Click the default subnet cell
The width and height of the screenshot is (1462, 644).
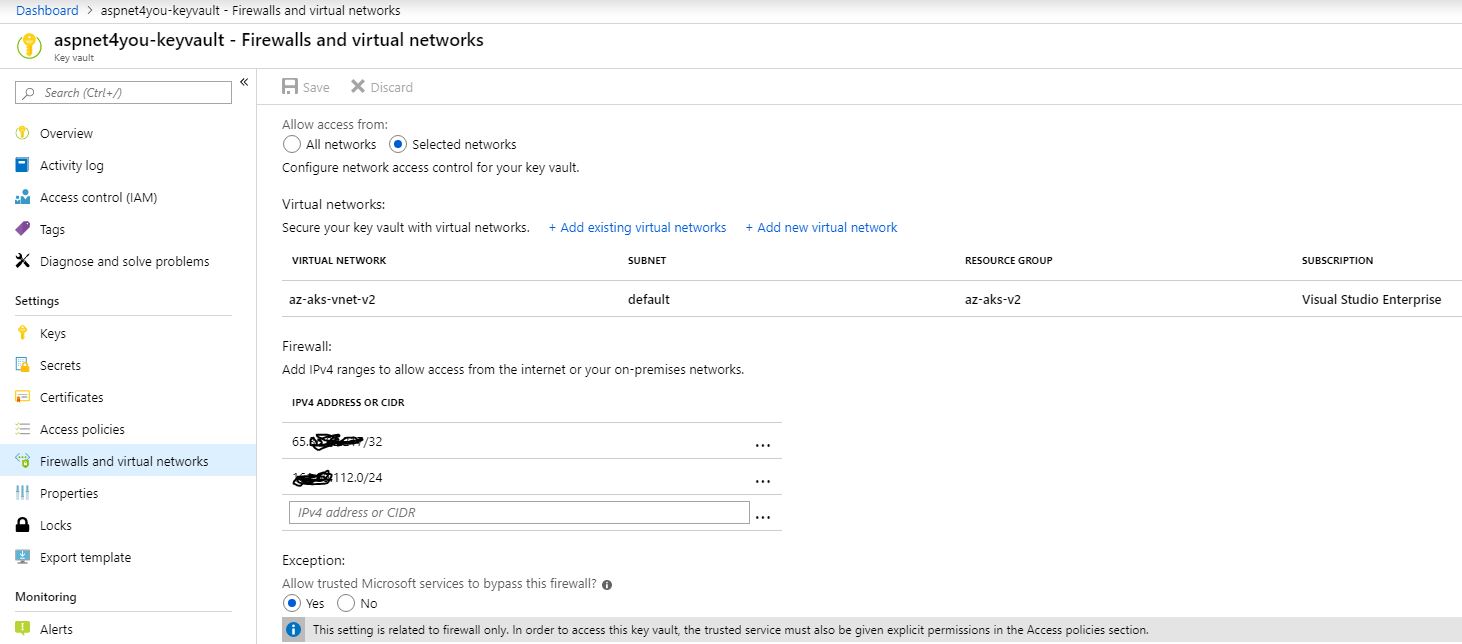(x=649, y=299)
